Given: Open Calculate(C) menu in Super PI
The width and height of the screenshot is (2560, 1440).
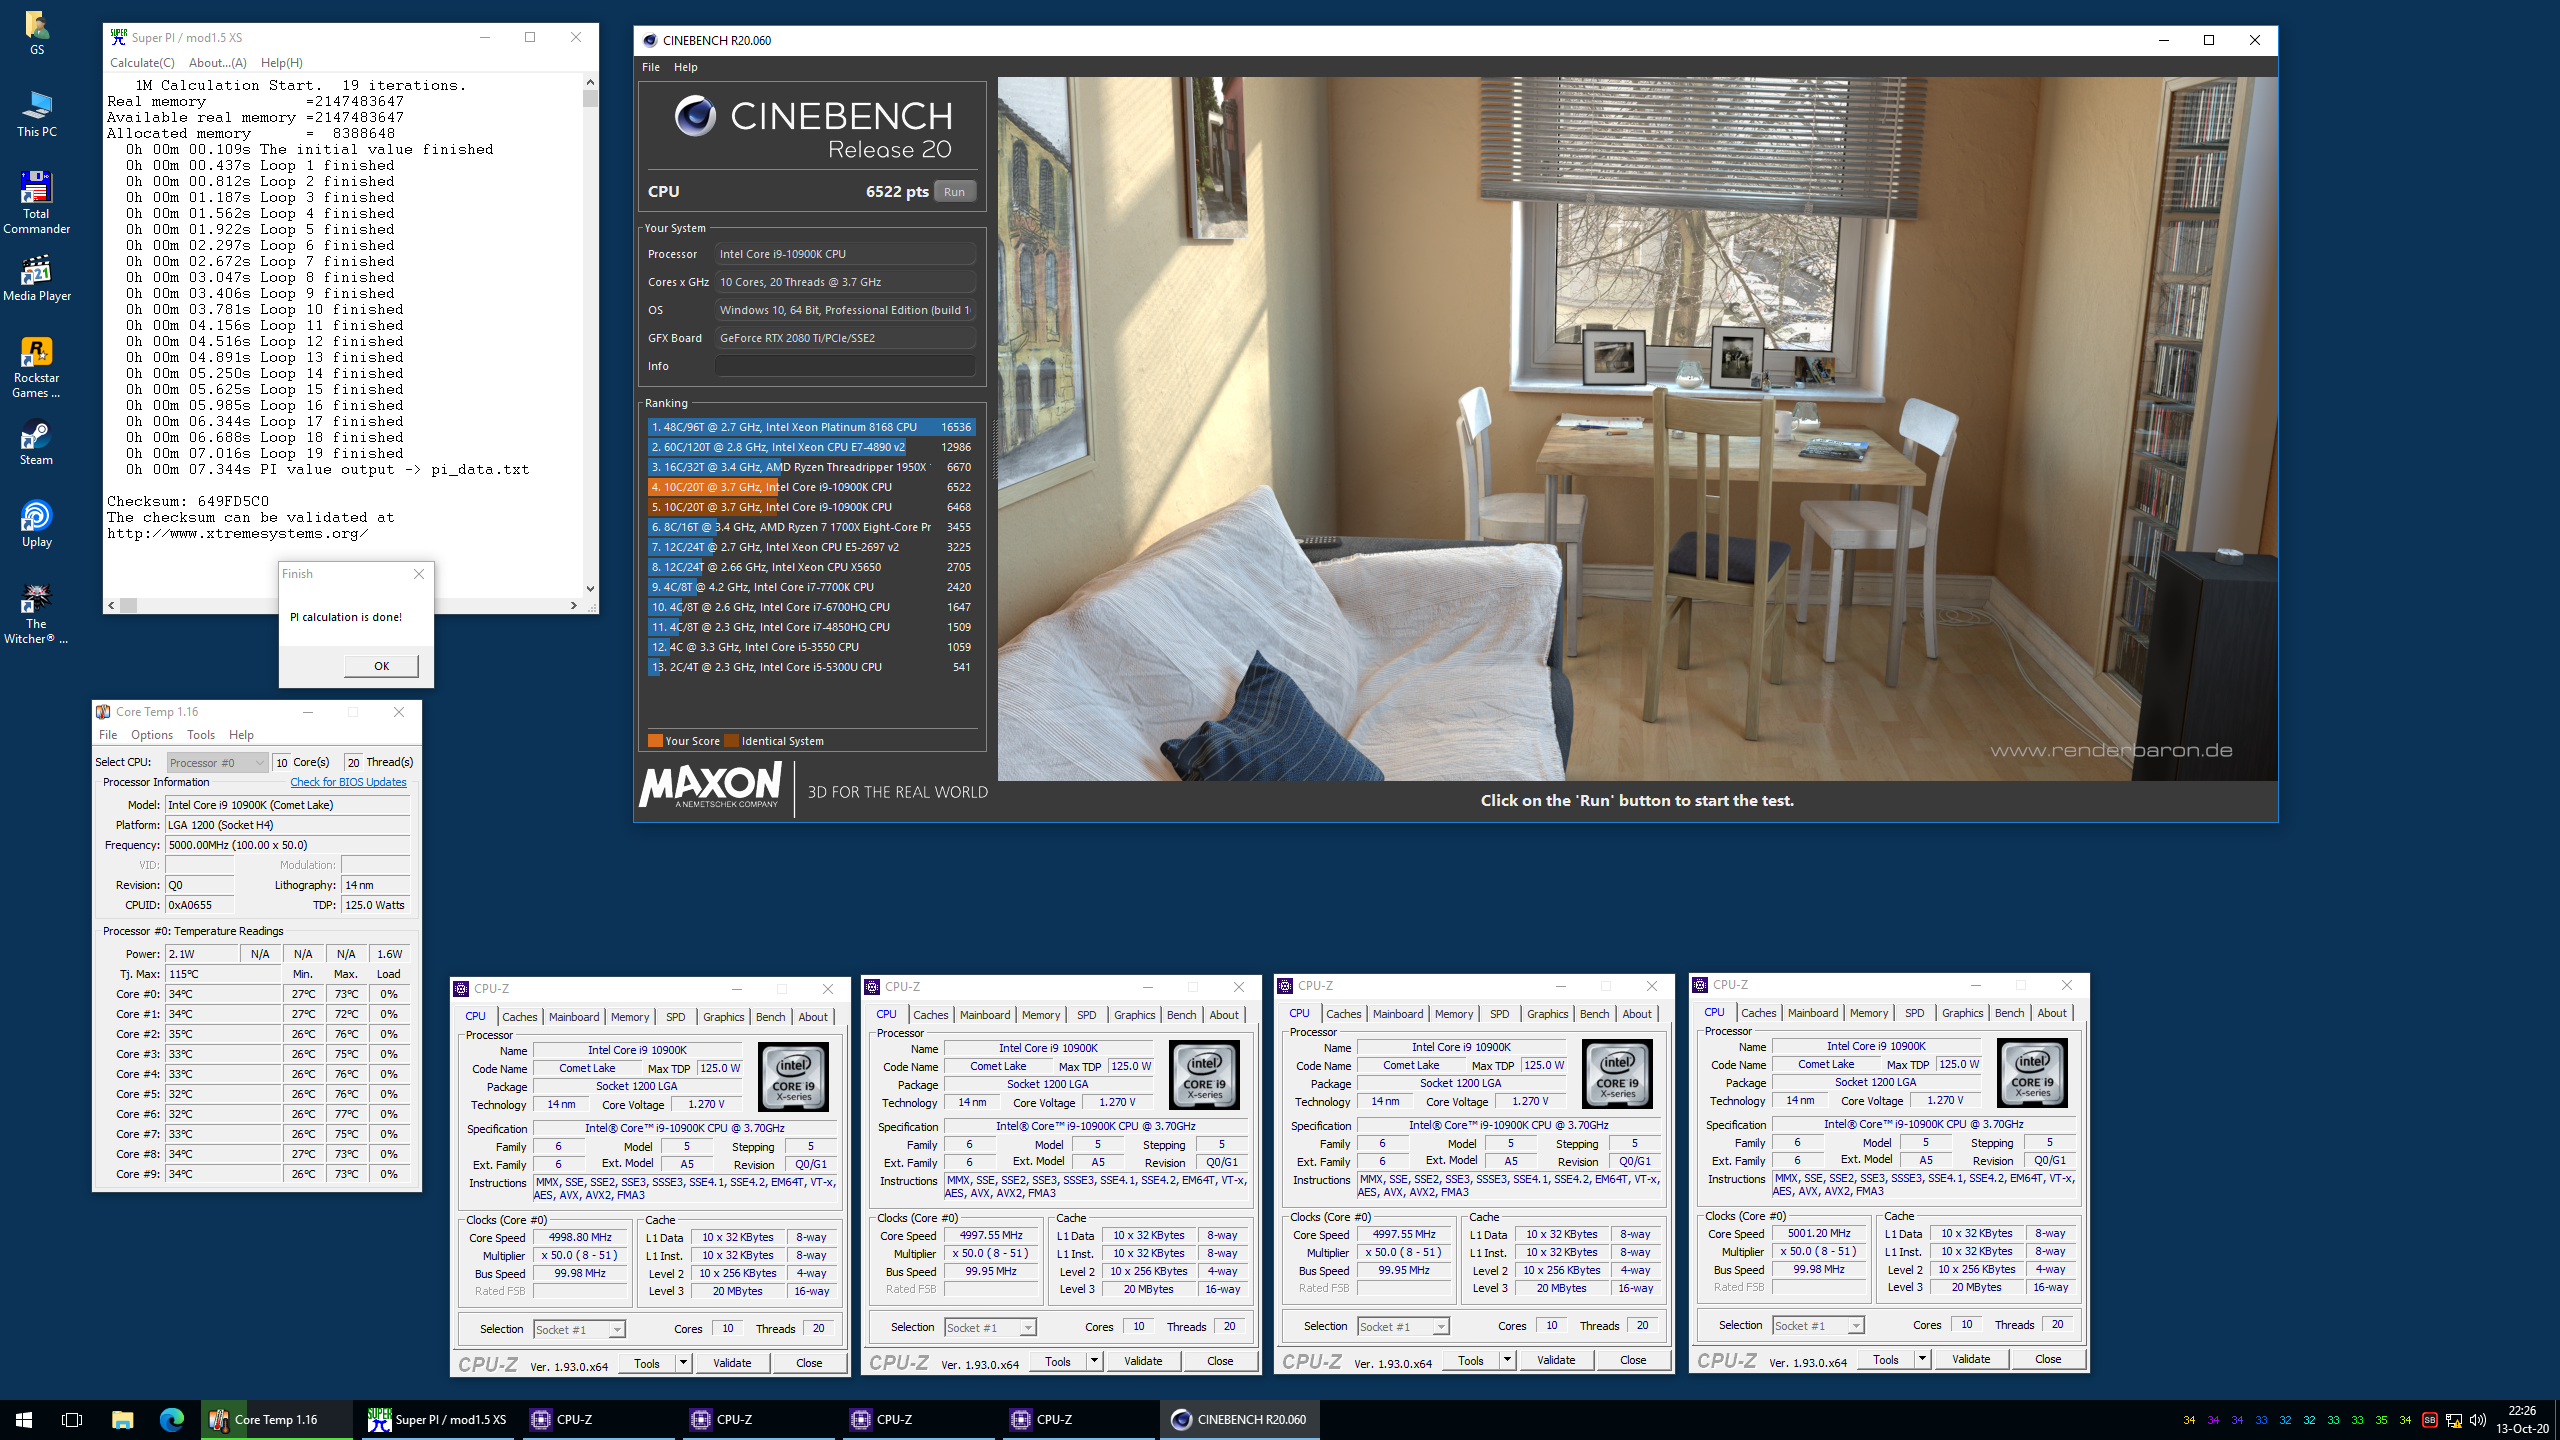Looking at the screenshot, I should (x=142, y=62).
